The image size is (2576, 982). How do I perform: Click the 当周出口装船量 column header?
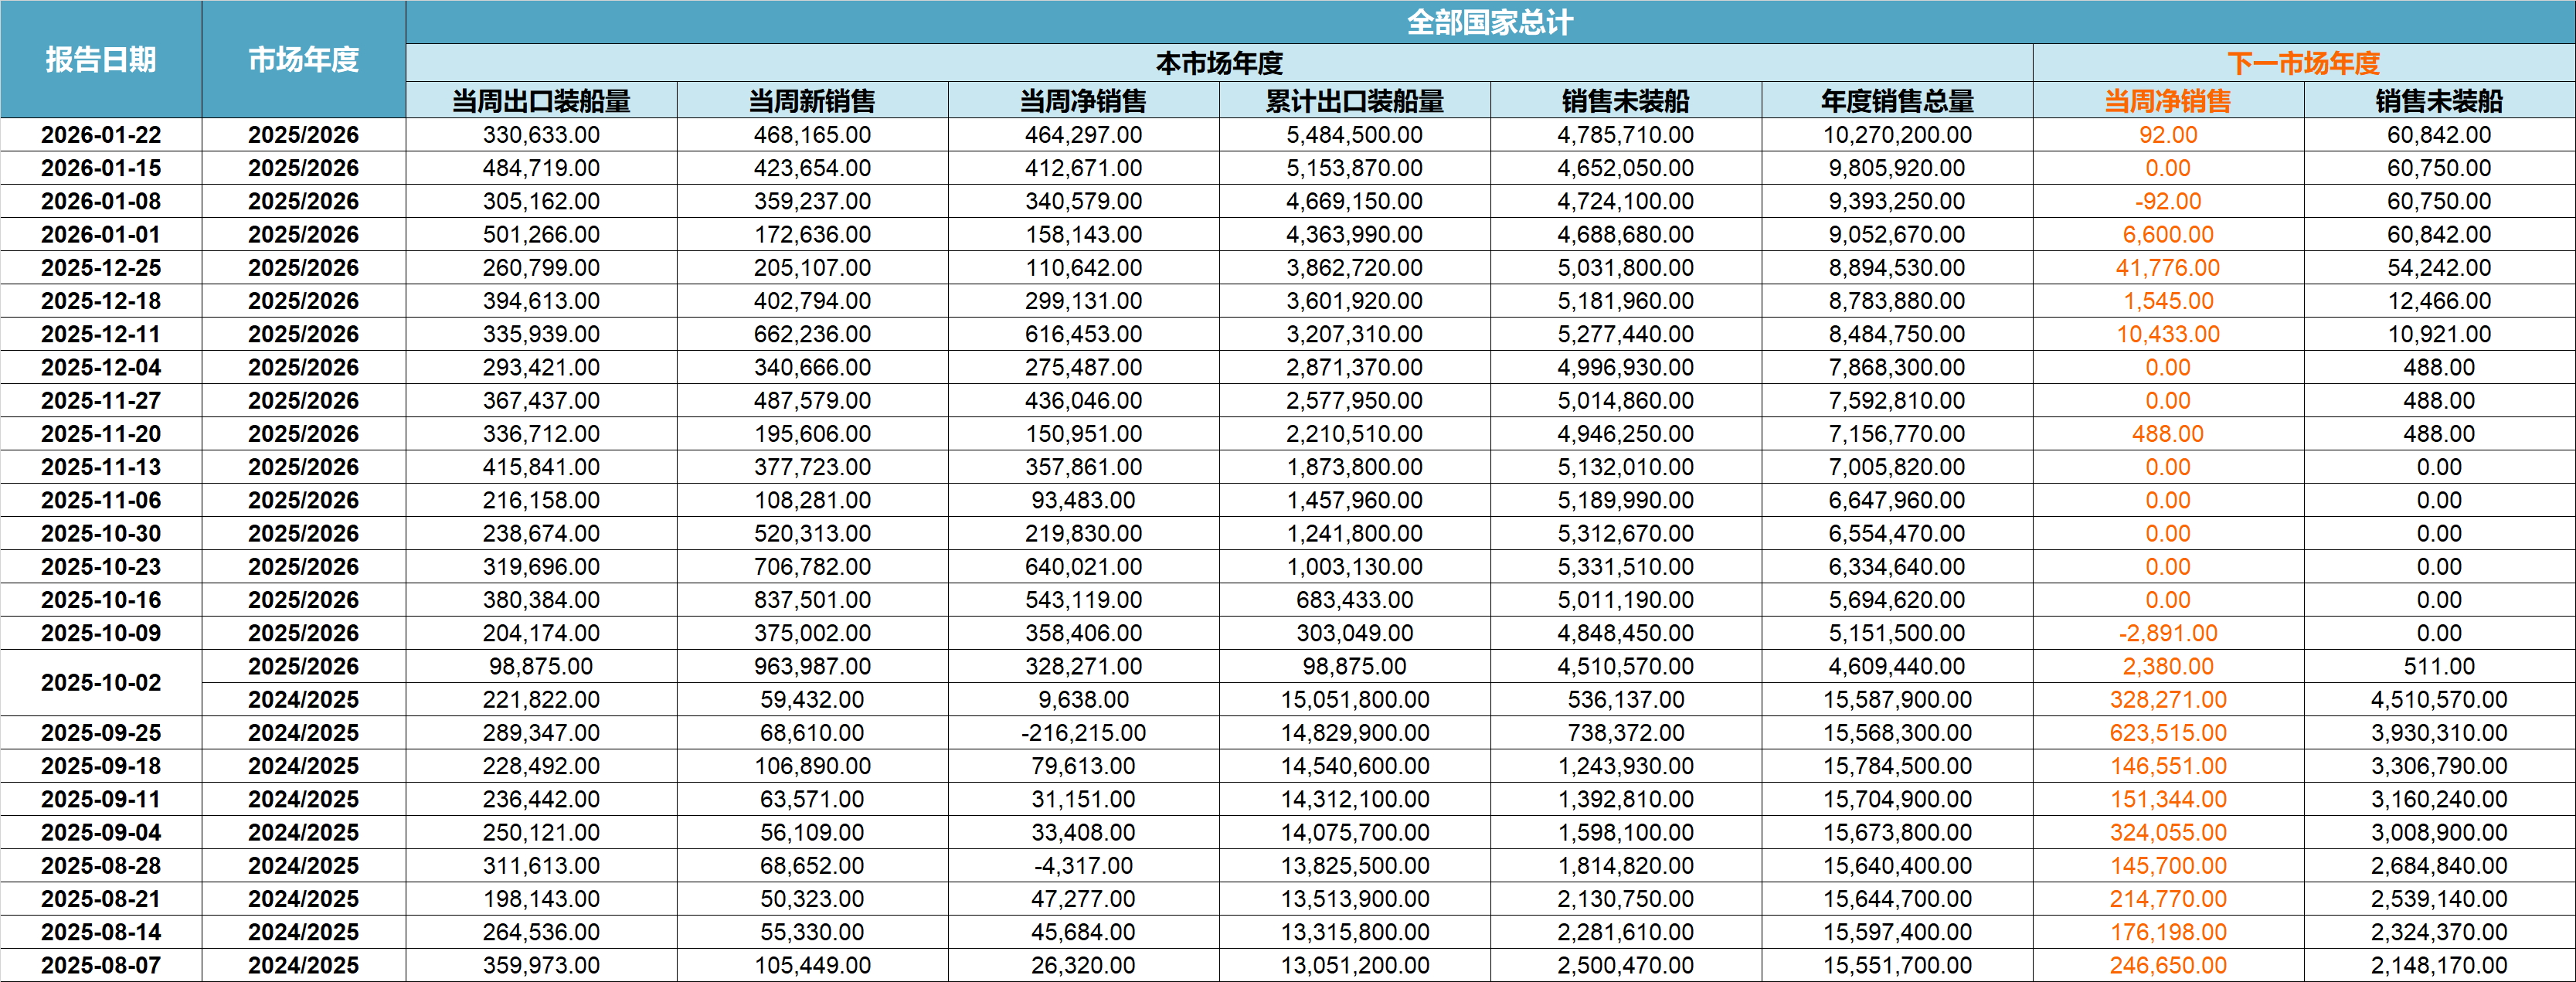(541, 101)
